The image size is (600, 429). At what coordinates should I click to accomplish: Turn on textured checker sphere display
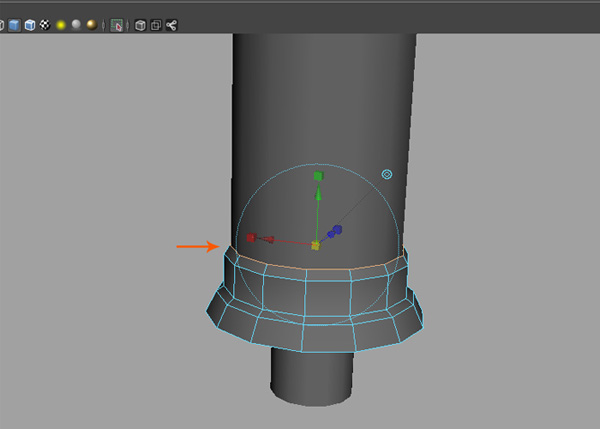click(x=44, y=25)
